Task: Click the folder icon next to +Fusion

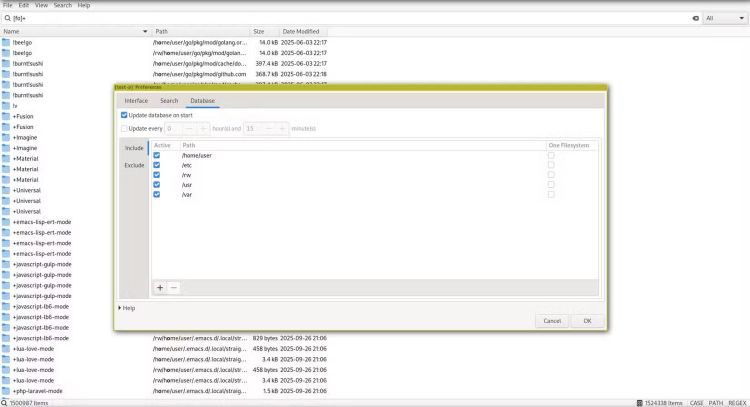Action: 6,116
